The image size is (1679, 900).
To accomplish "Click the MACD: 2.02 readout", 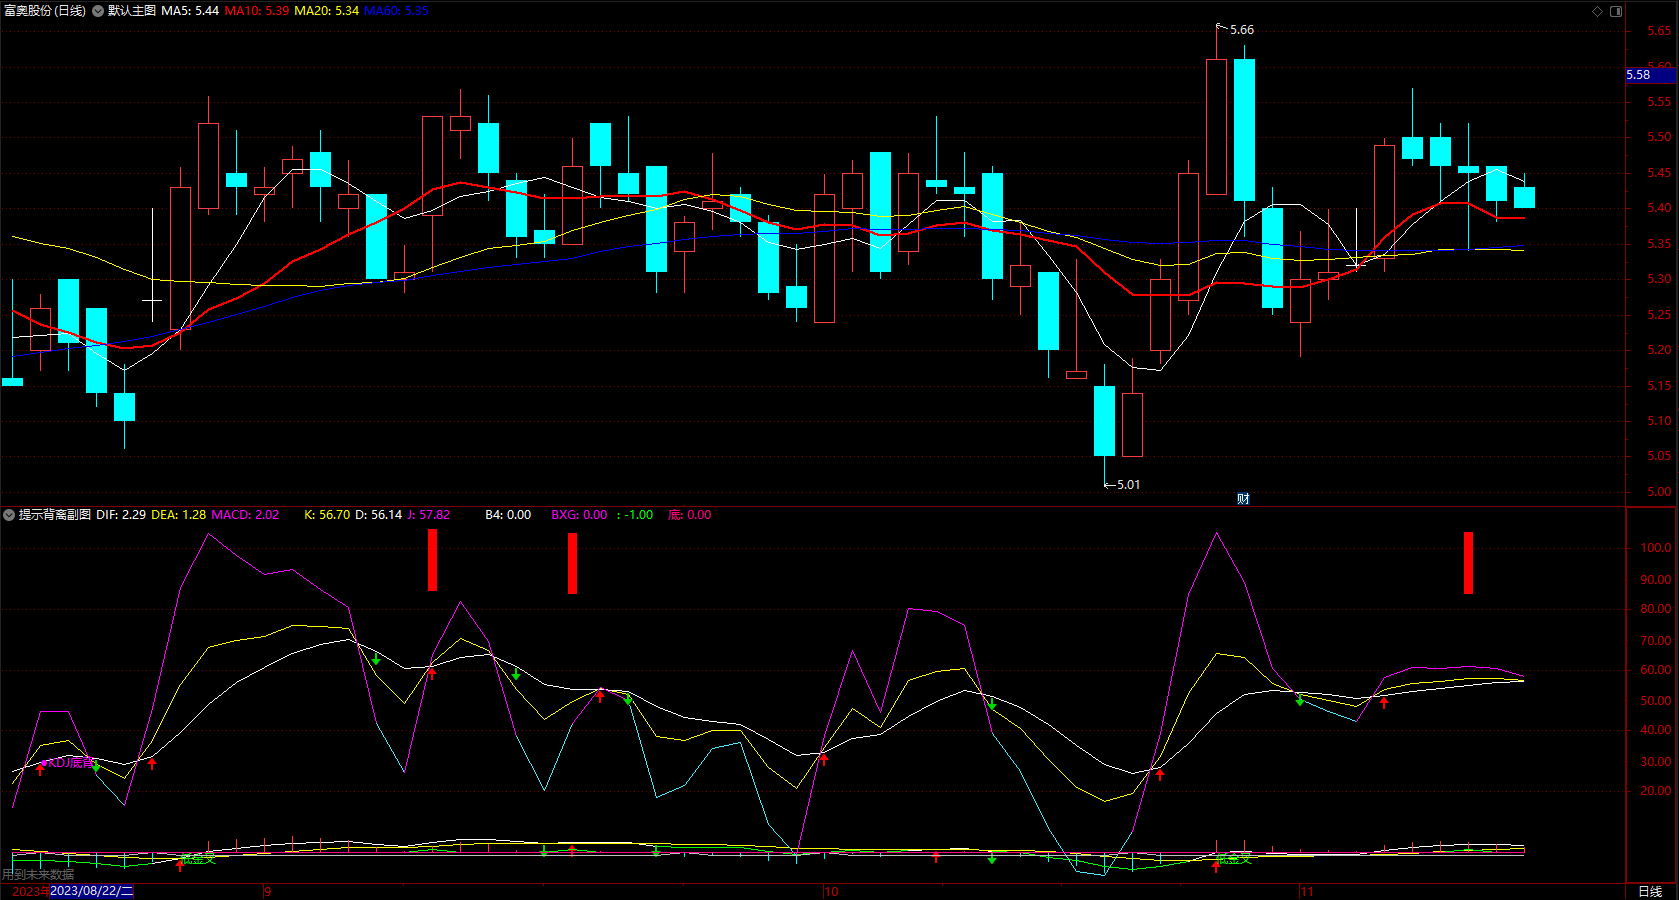I will tap(245, 515).
